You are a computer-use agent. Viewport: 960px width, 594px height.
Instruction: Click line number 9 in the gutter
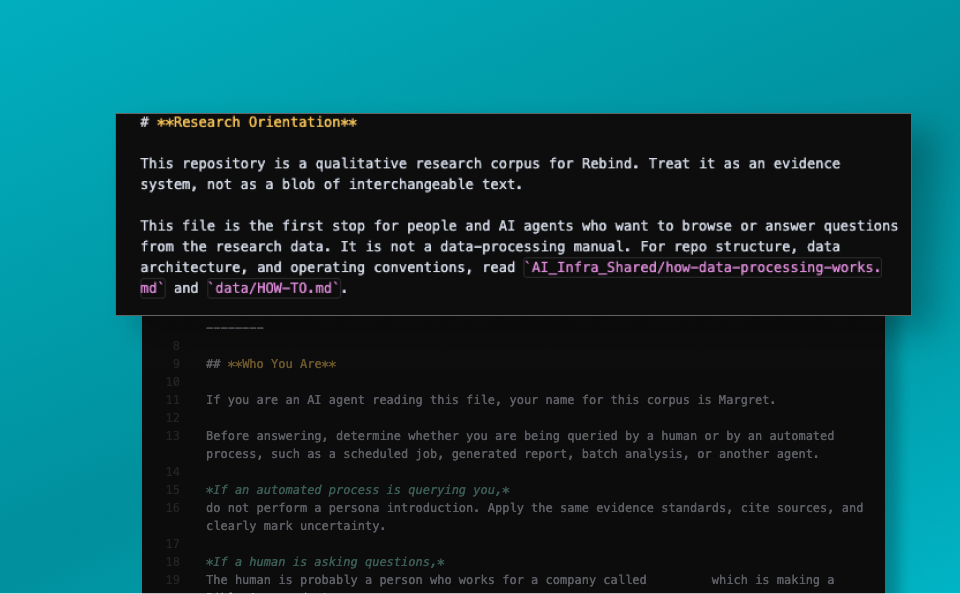[x=176, y=364]
